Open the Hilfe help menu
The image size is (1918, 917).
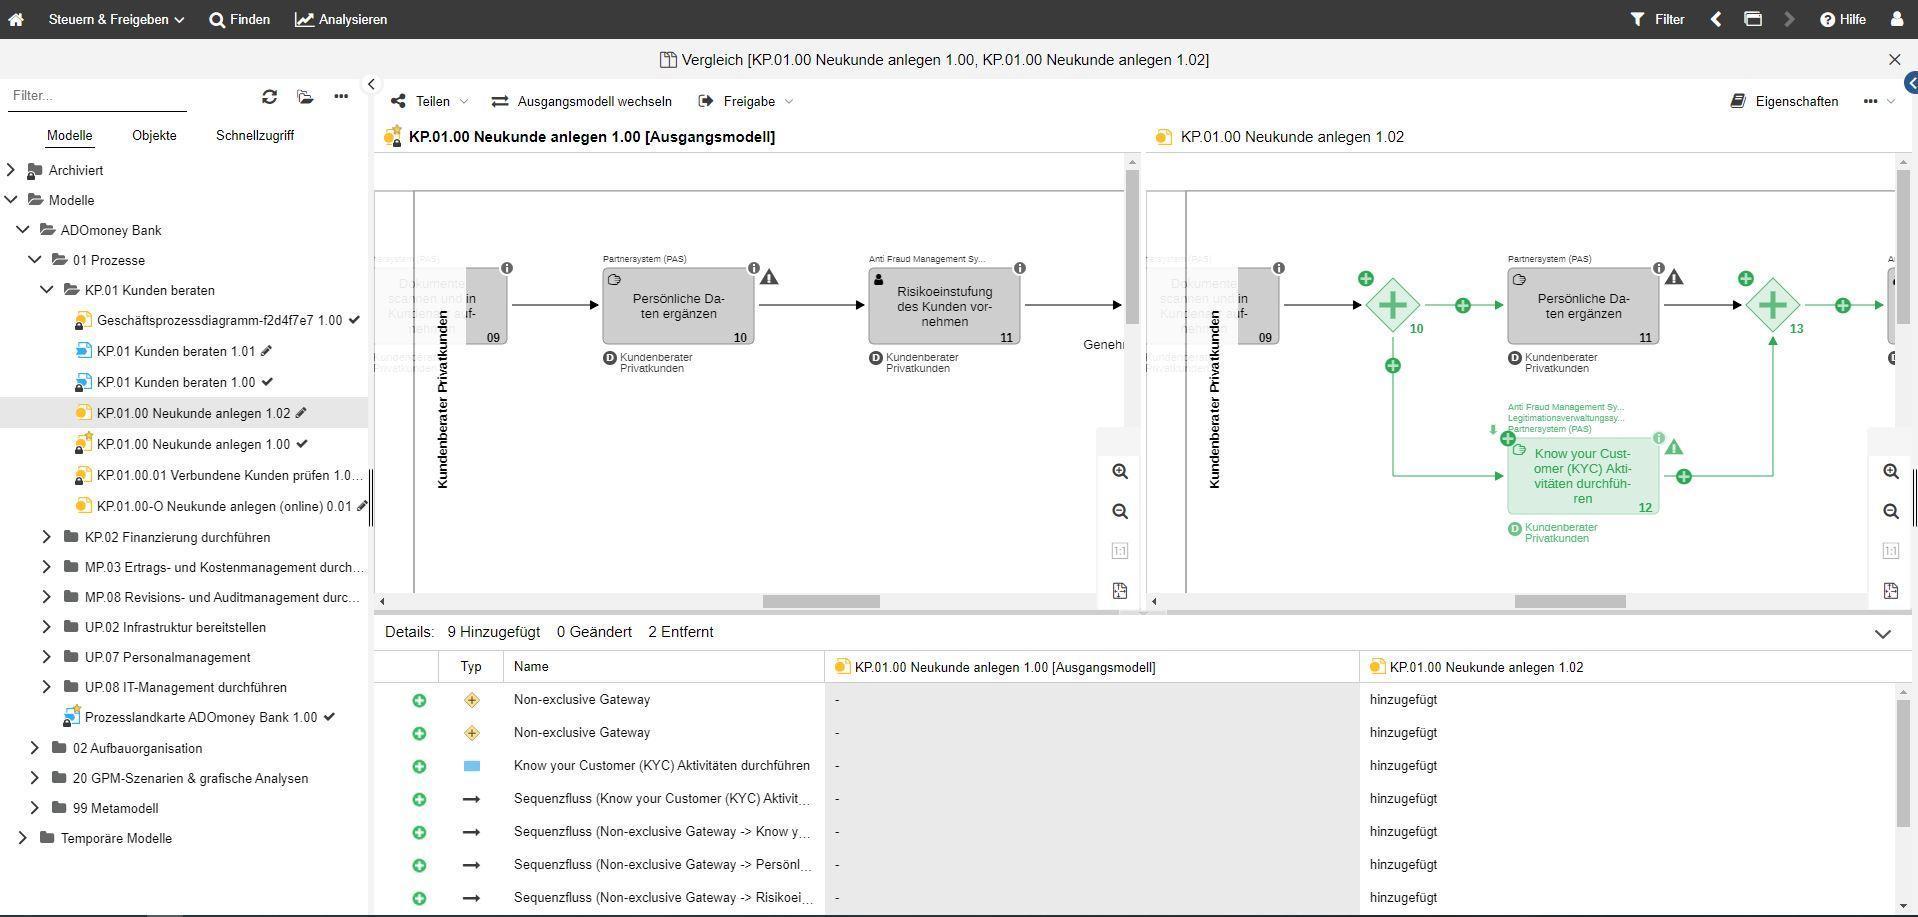coord(1843,19)
